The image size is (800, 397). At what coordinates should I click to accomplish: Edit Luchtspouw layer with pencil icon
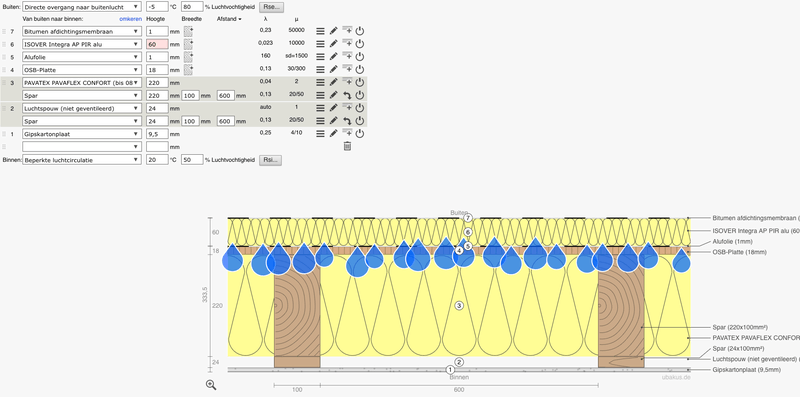[334, 108]
